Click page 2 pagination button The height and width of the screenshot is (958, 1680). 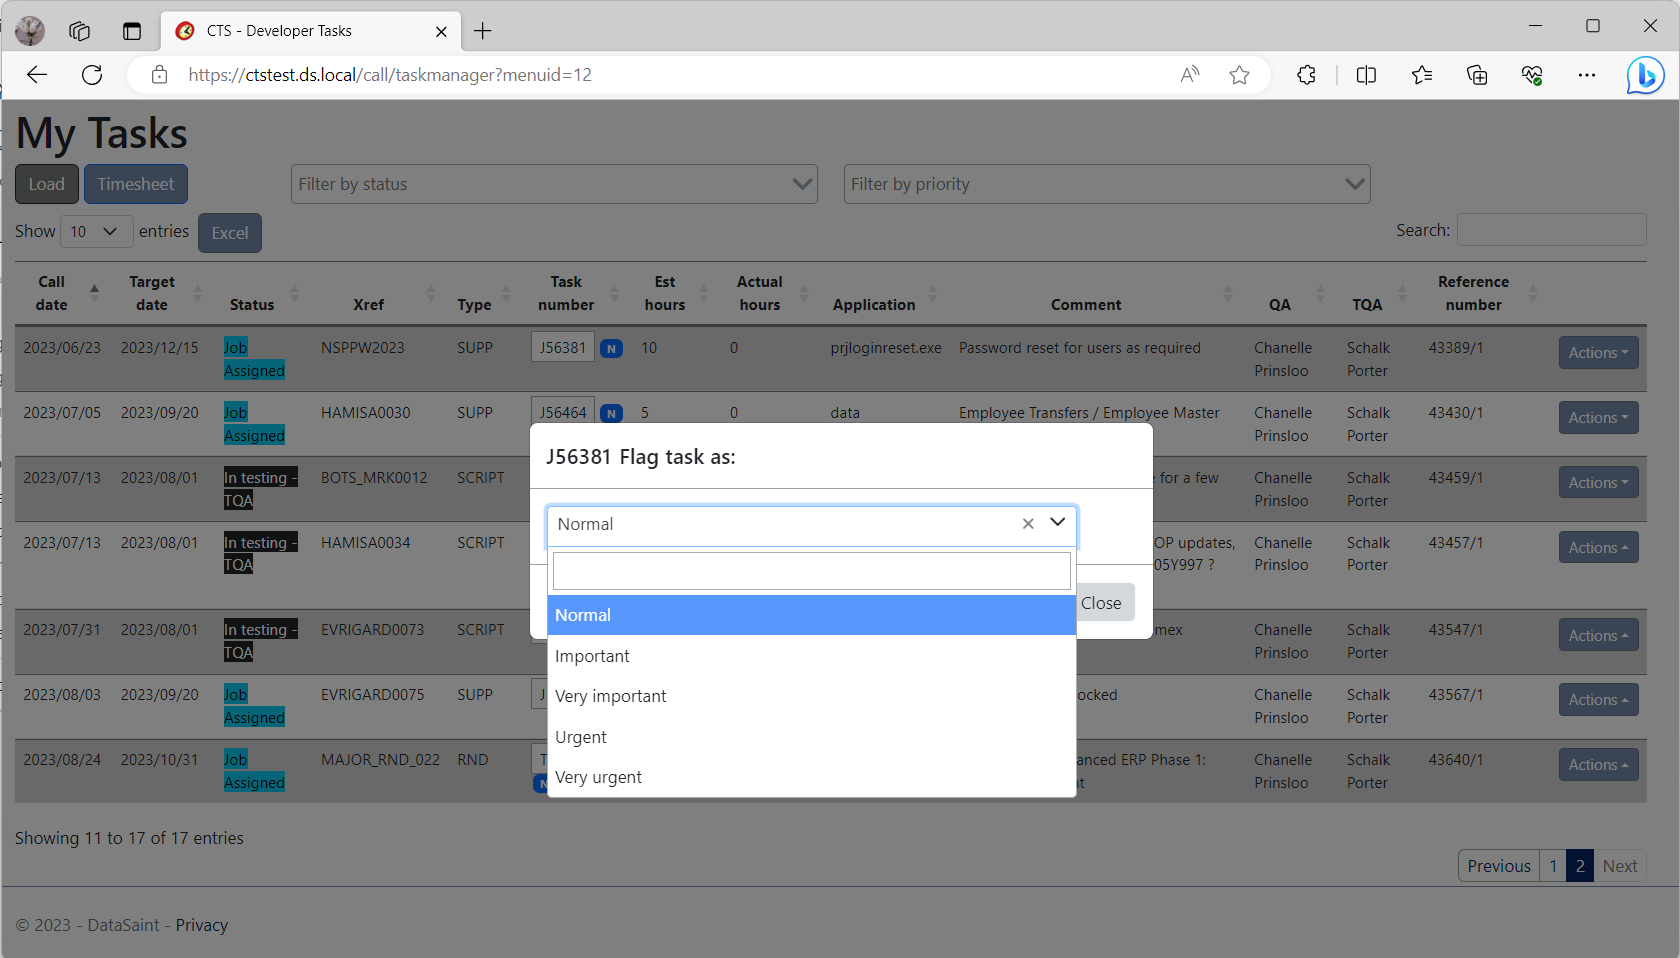tap(1580, 866)
